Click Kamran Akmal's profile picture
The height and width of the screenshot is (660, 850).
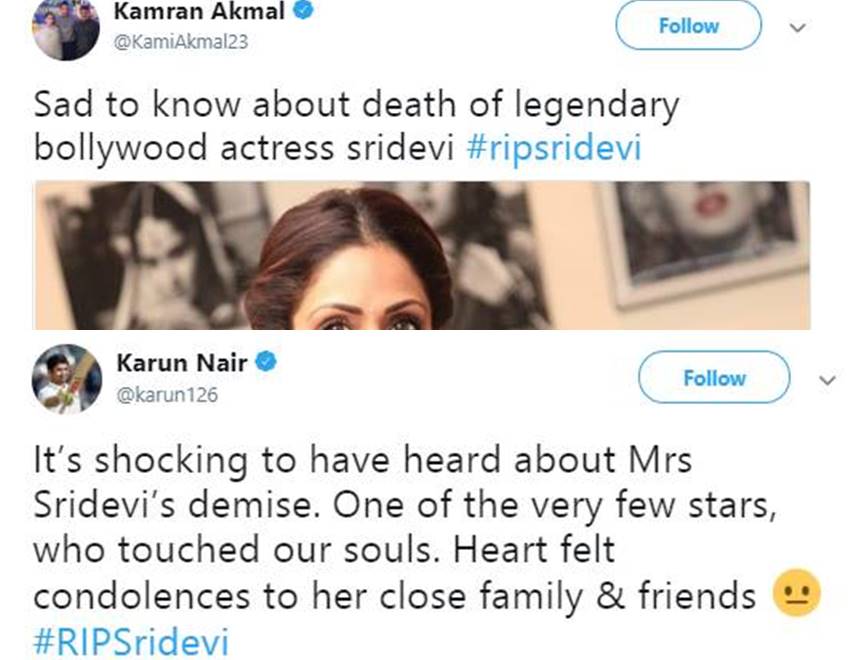point(66,30)
